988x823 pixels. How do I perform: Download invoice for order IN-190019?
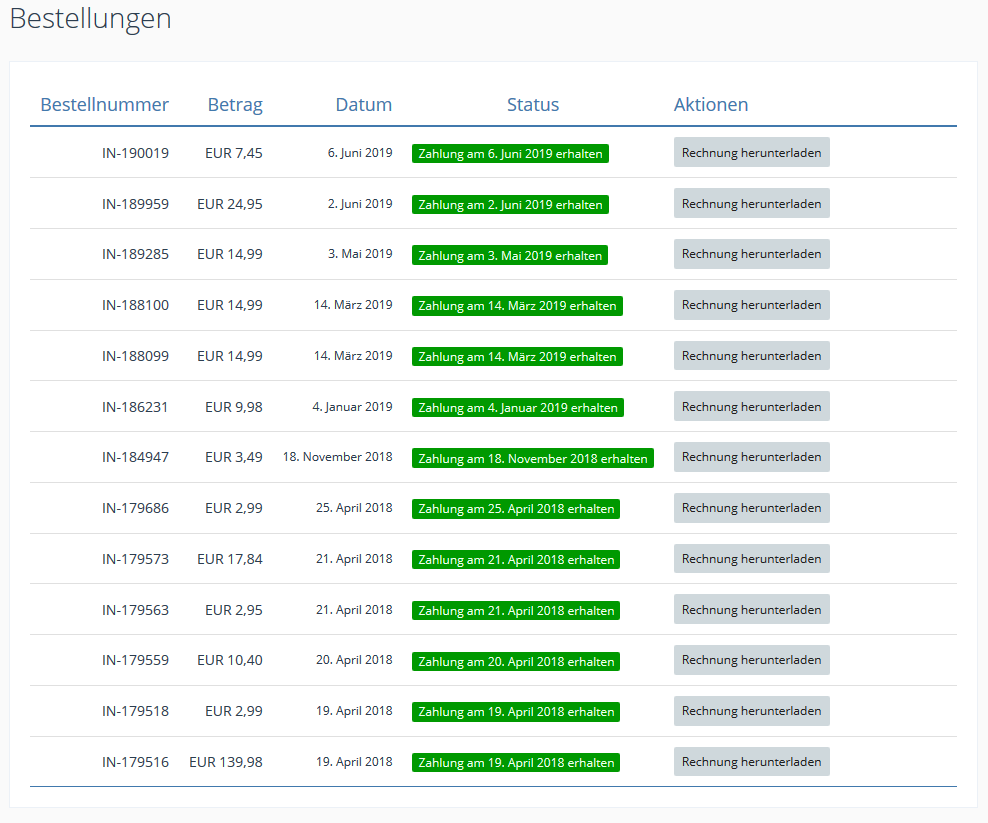pos(751,153)
